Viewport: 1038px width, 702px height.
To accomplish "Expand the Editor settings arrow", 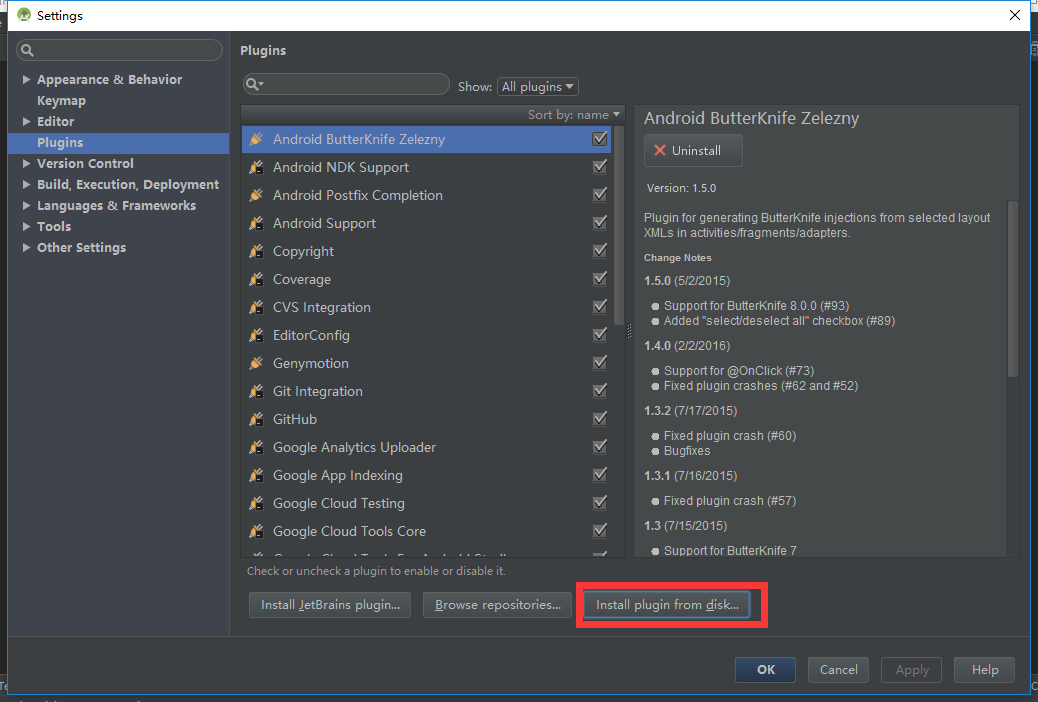I will [26, 121].
